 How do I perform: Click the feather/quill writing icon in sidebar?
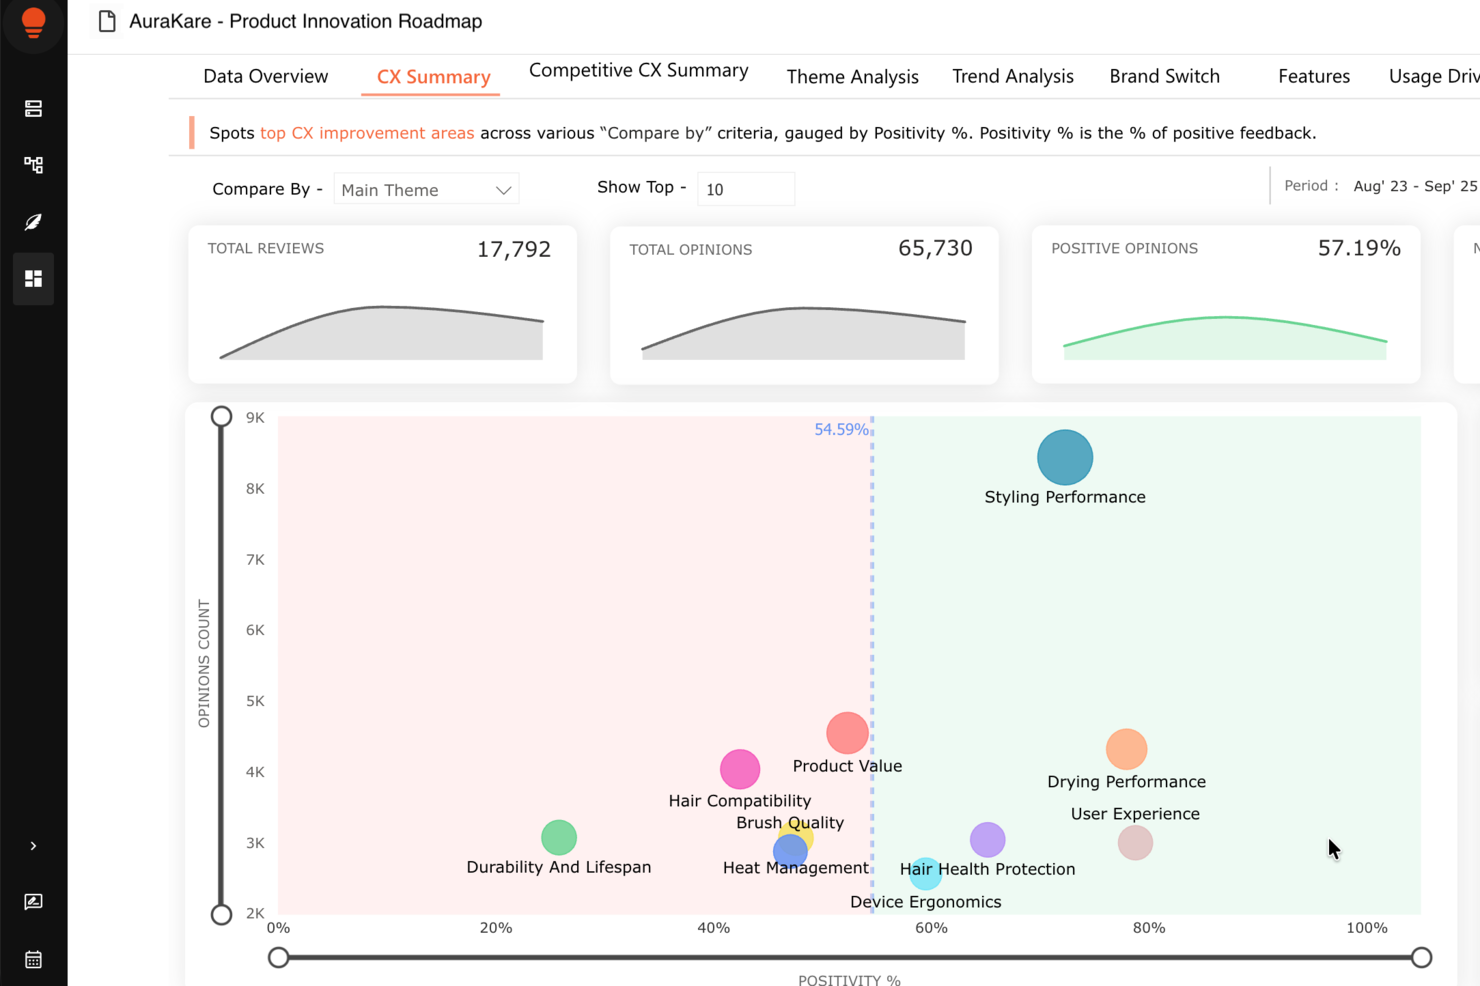33,222
